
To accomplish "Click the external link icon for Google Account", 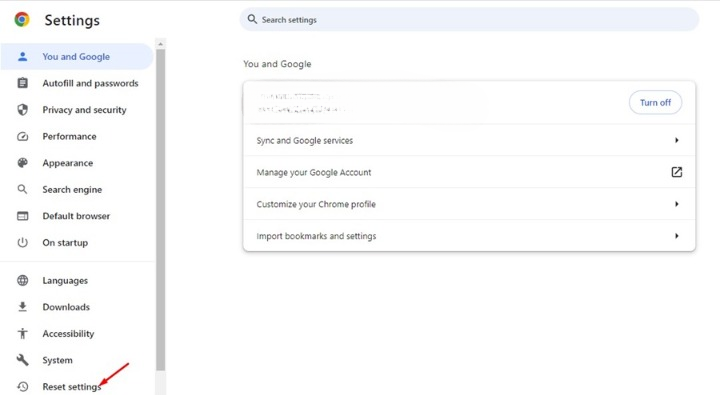I will [676, 172].
